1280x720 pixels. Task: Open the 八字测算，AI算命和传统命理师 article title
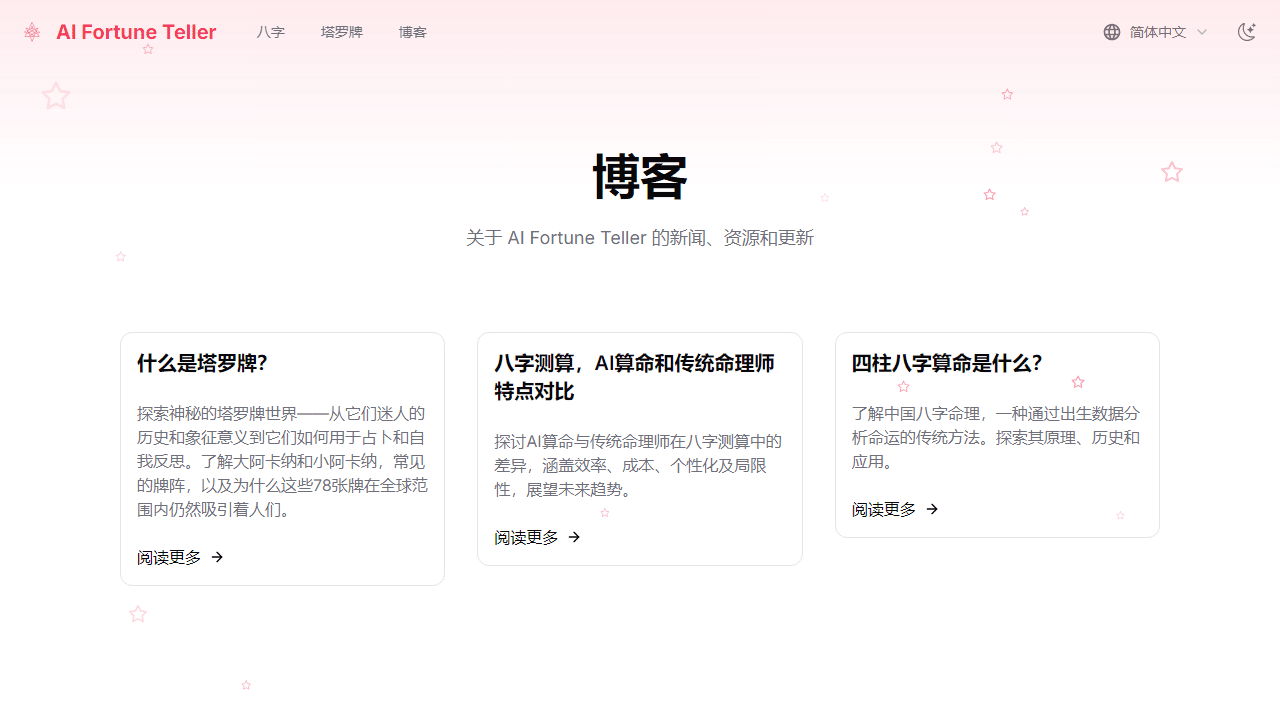tap(634, 377)
